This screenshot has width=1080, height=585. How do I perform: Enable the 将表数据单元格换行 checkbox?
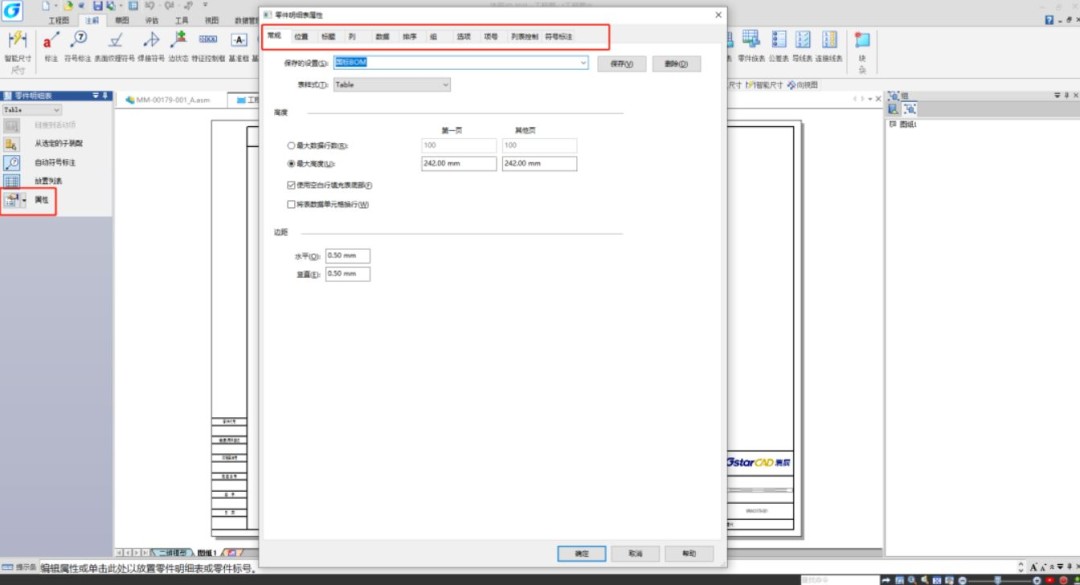[291, 205]
